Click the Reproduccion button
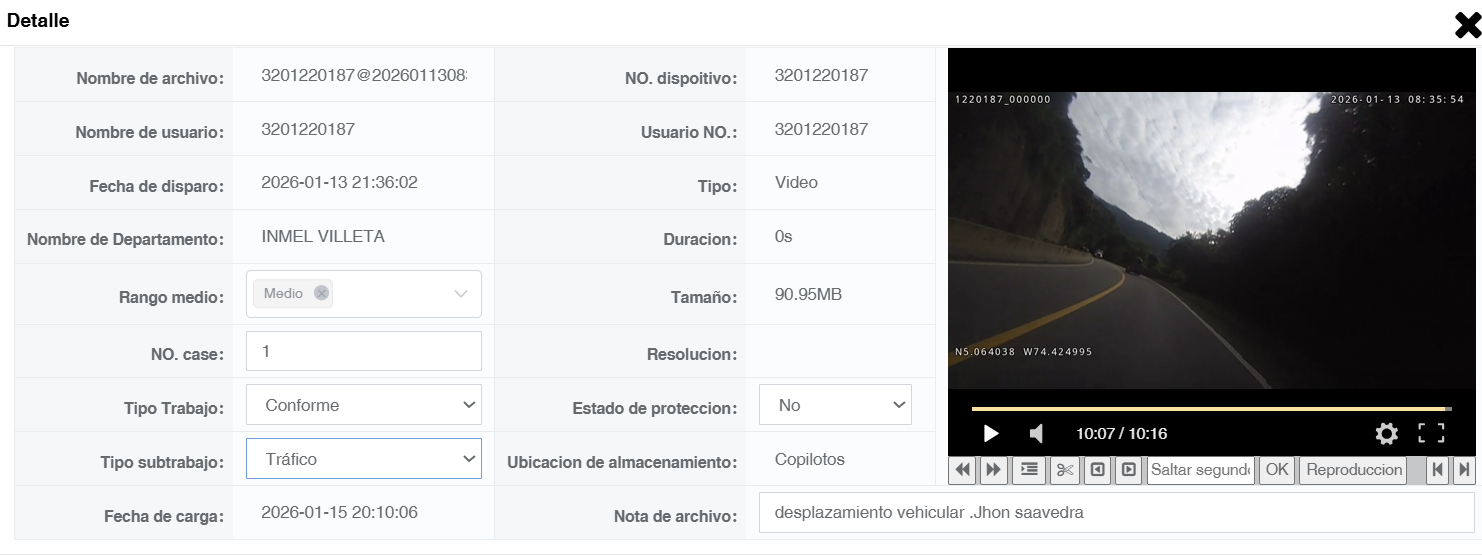Screen dimensions: 1482x555 pos(1354,469)
